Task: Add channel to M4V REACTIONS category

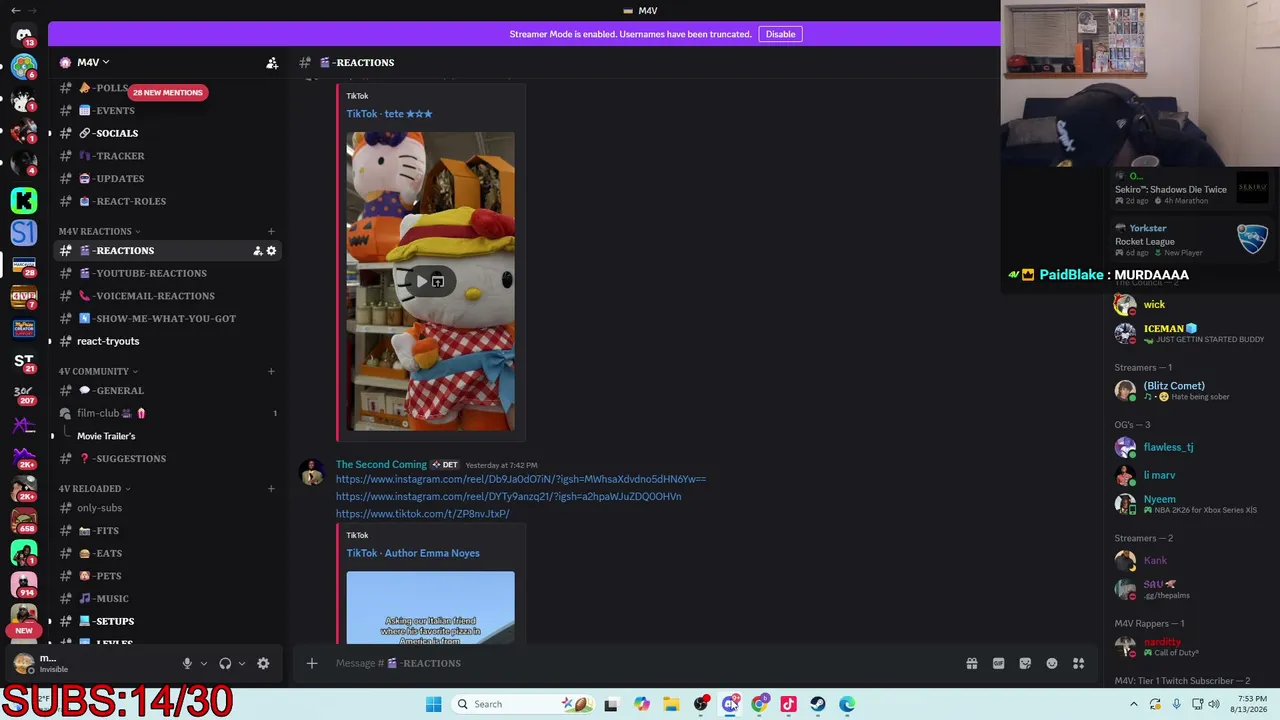Action: 271,232
